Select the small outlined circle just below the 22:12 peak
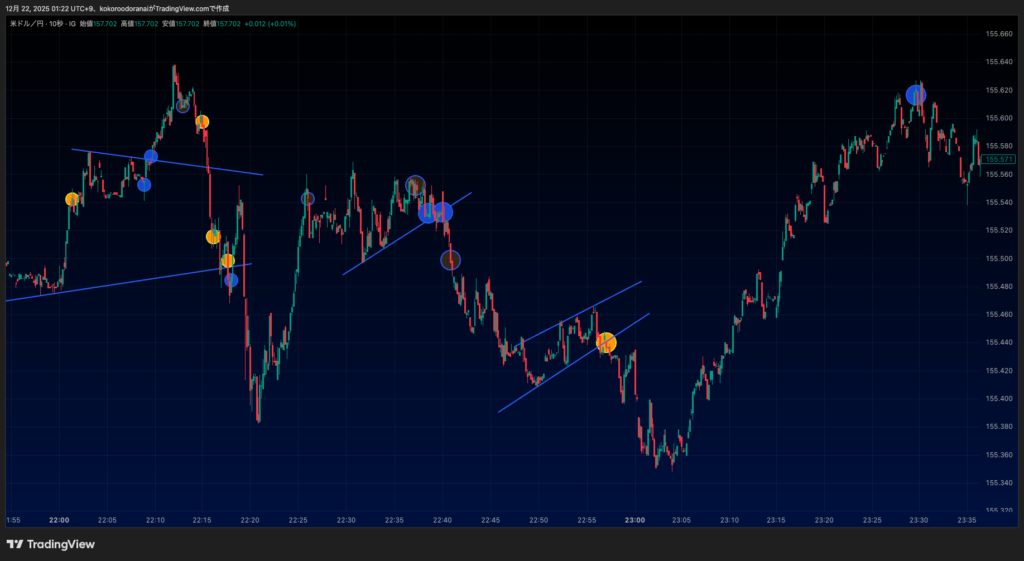 tap(182, 106)
